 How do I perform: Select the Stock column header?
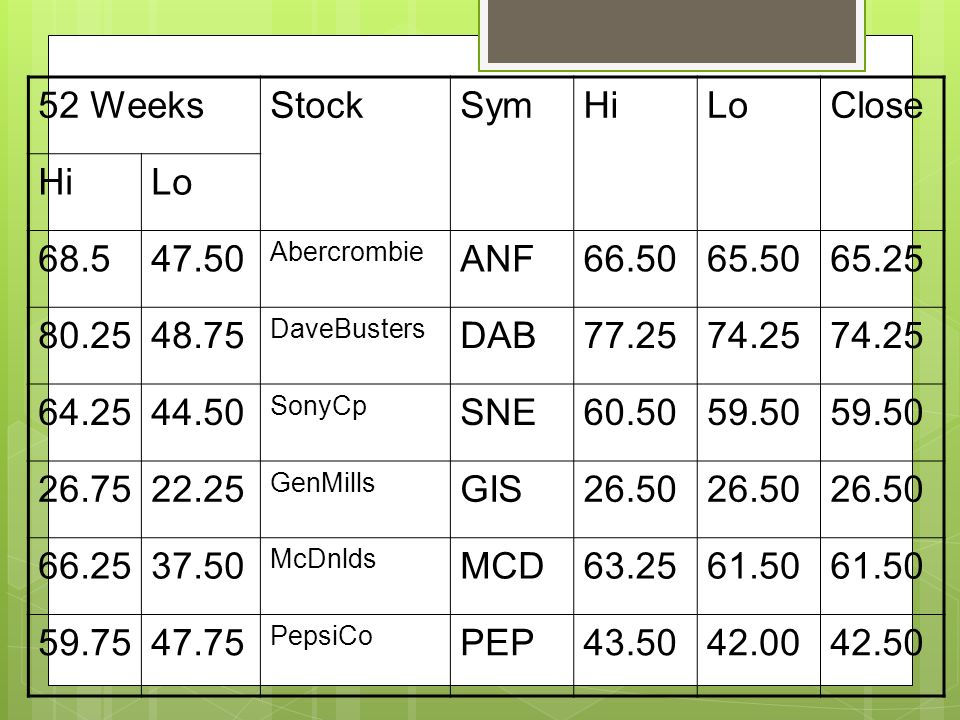pyautogui.click(x=355, y=154)
